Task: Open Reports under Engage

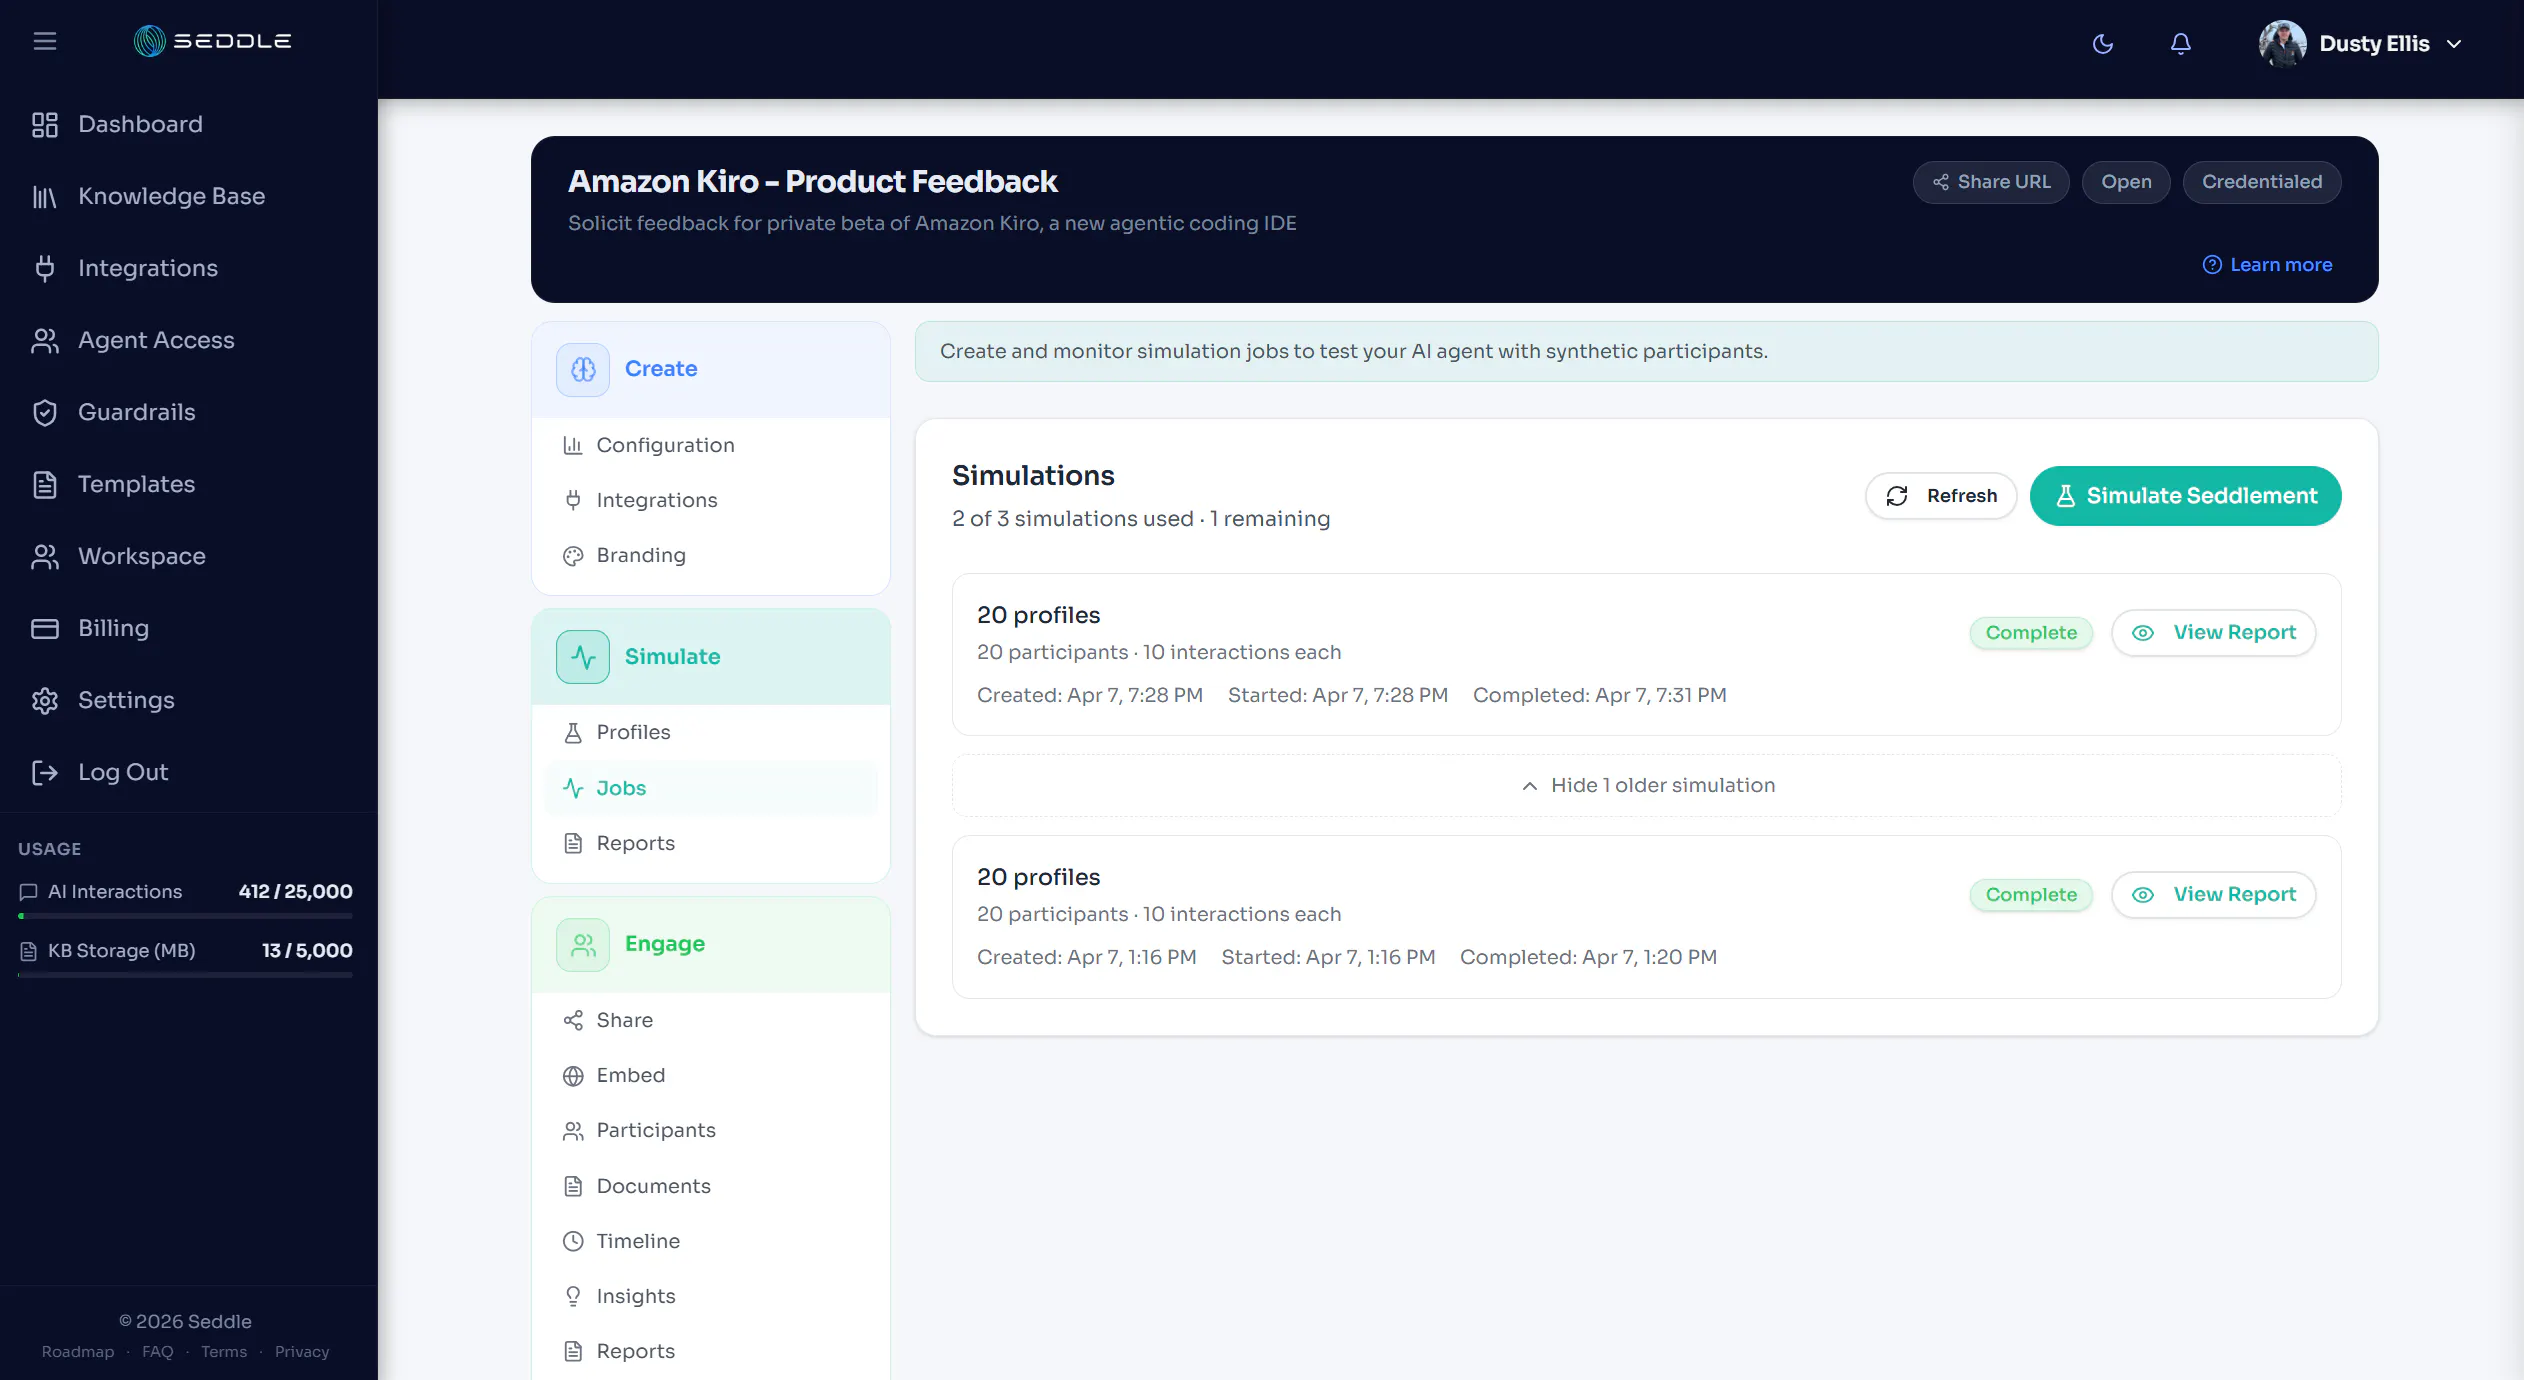Action: point(711,1351)
